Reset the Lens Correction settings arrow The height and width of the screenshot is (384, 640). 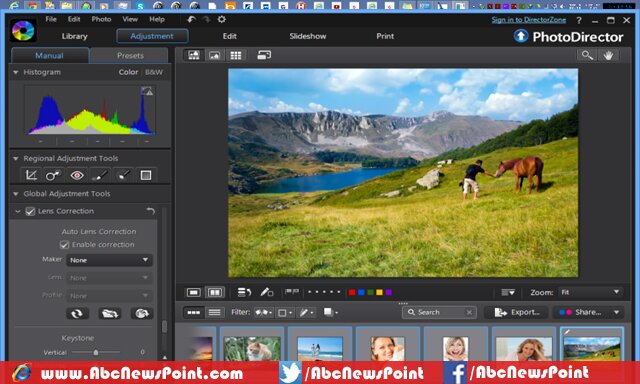[x=151, y=211]
